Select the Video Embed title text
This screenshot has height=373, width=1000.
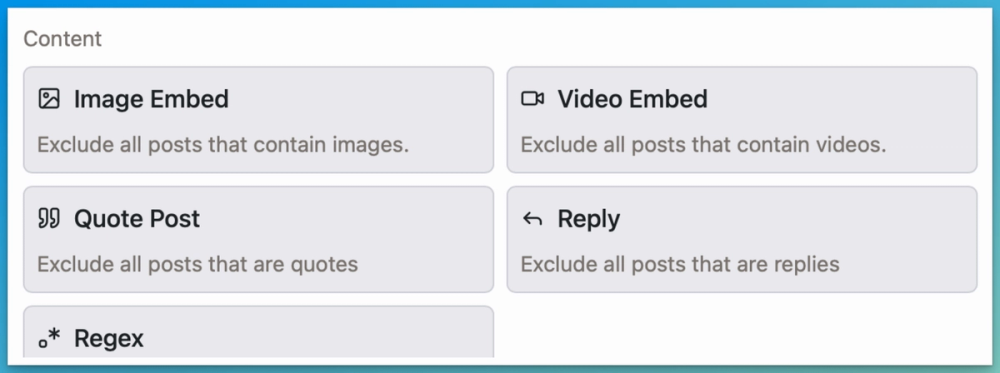tap(633, 99)
